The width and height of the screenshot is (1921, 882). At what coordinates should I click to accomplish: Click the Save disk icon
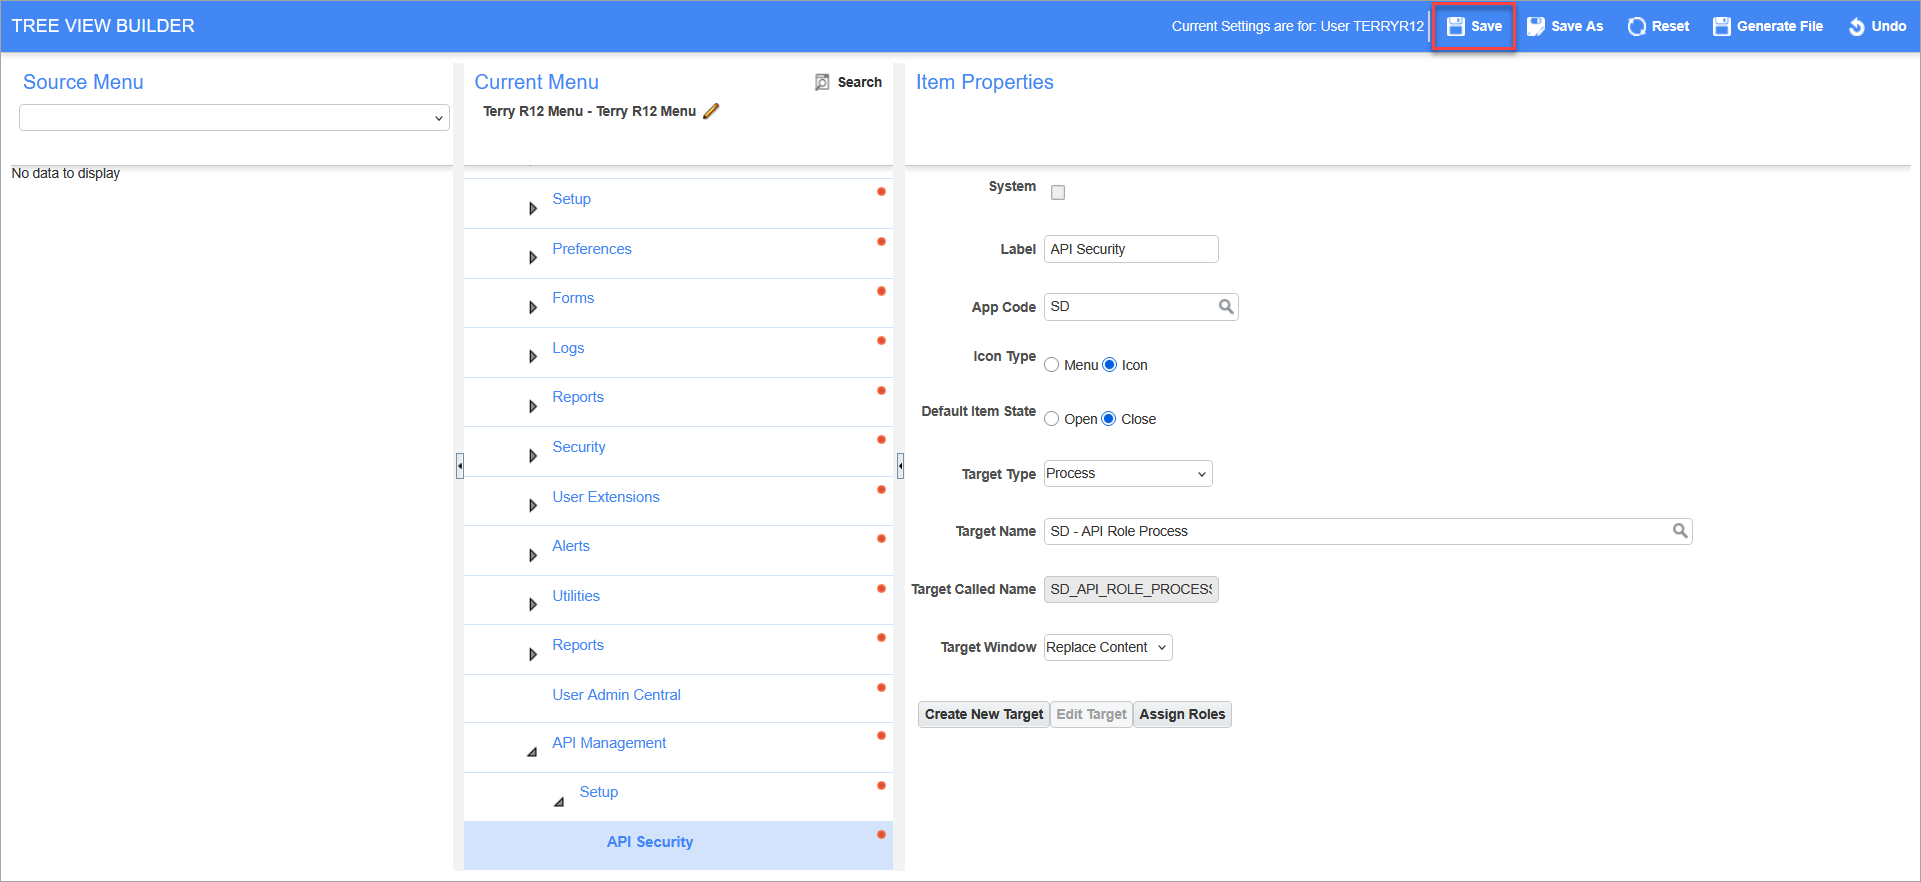(1456, 27)
